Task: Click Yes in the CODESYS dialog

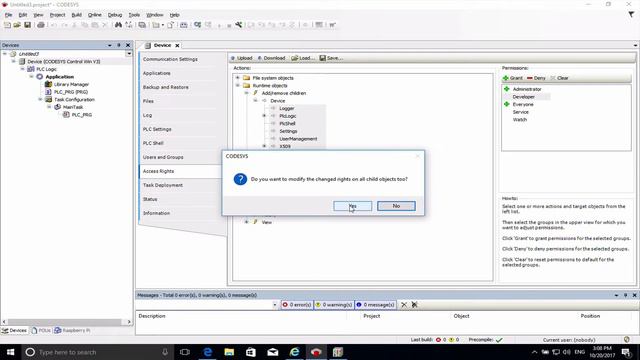Action: (x=353, y=206)
